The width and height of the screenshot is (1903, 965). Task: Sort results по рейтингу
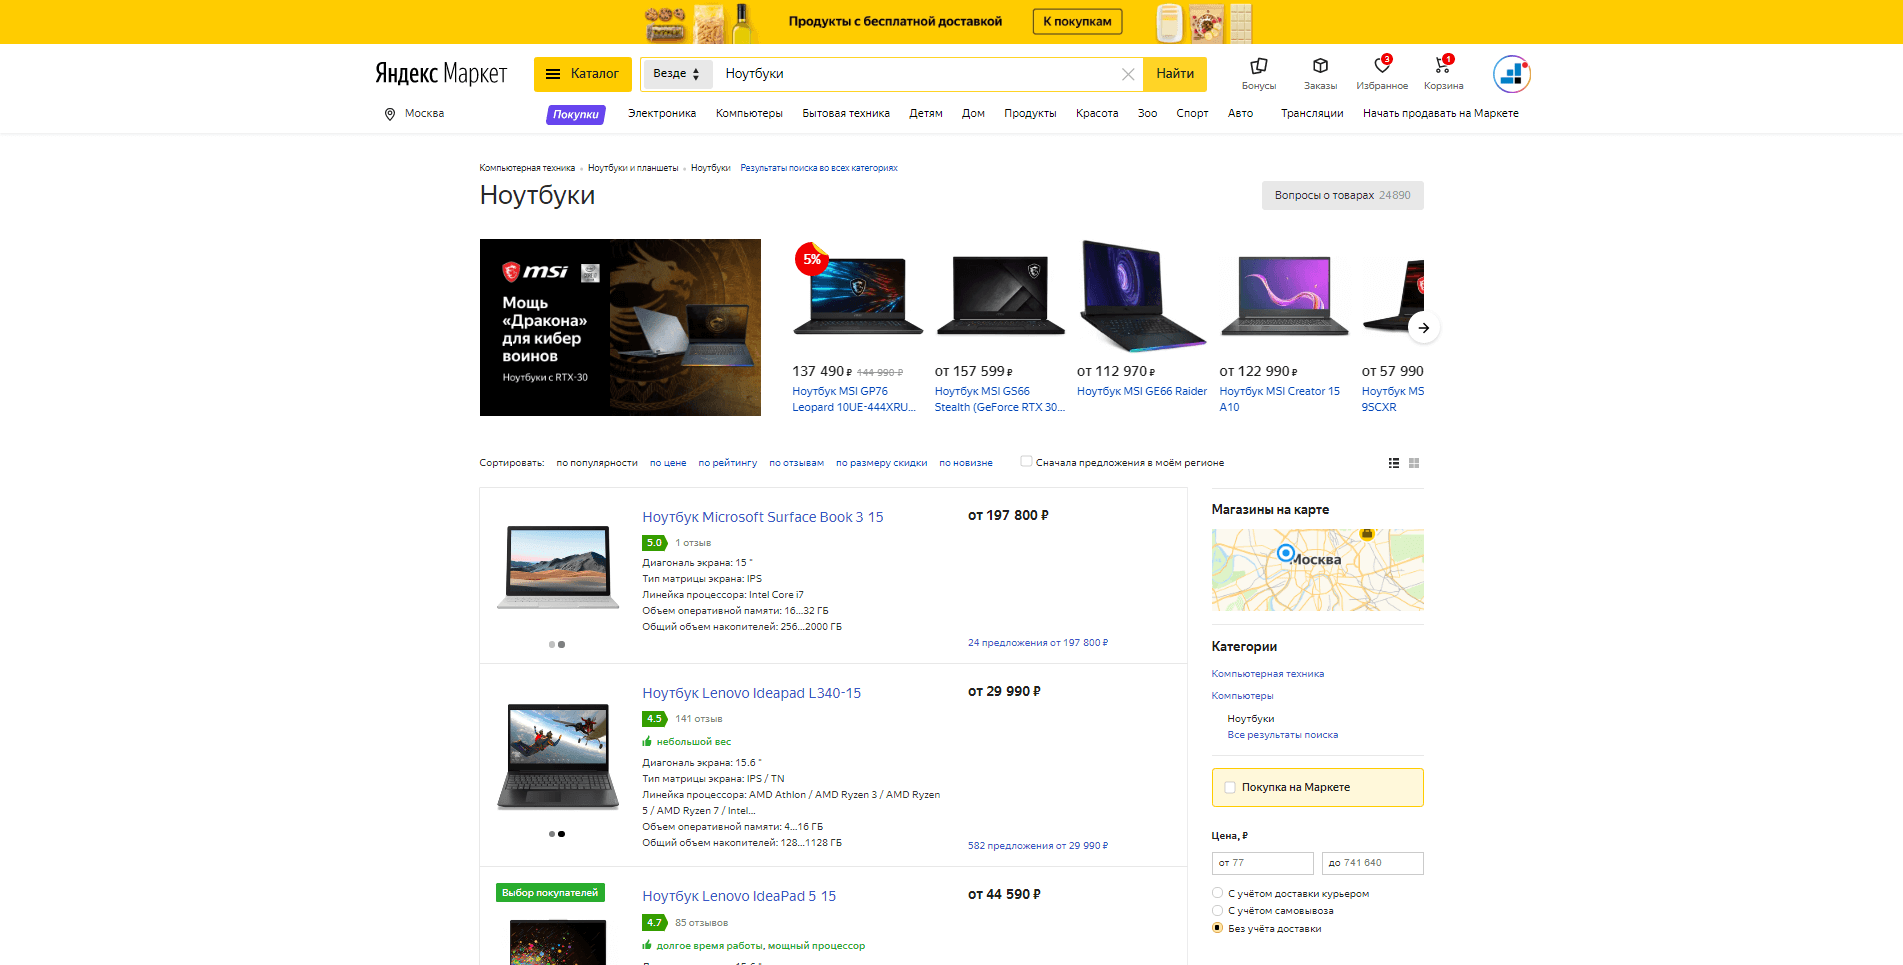point(728,463)
